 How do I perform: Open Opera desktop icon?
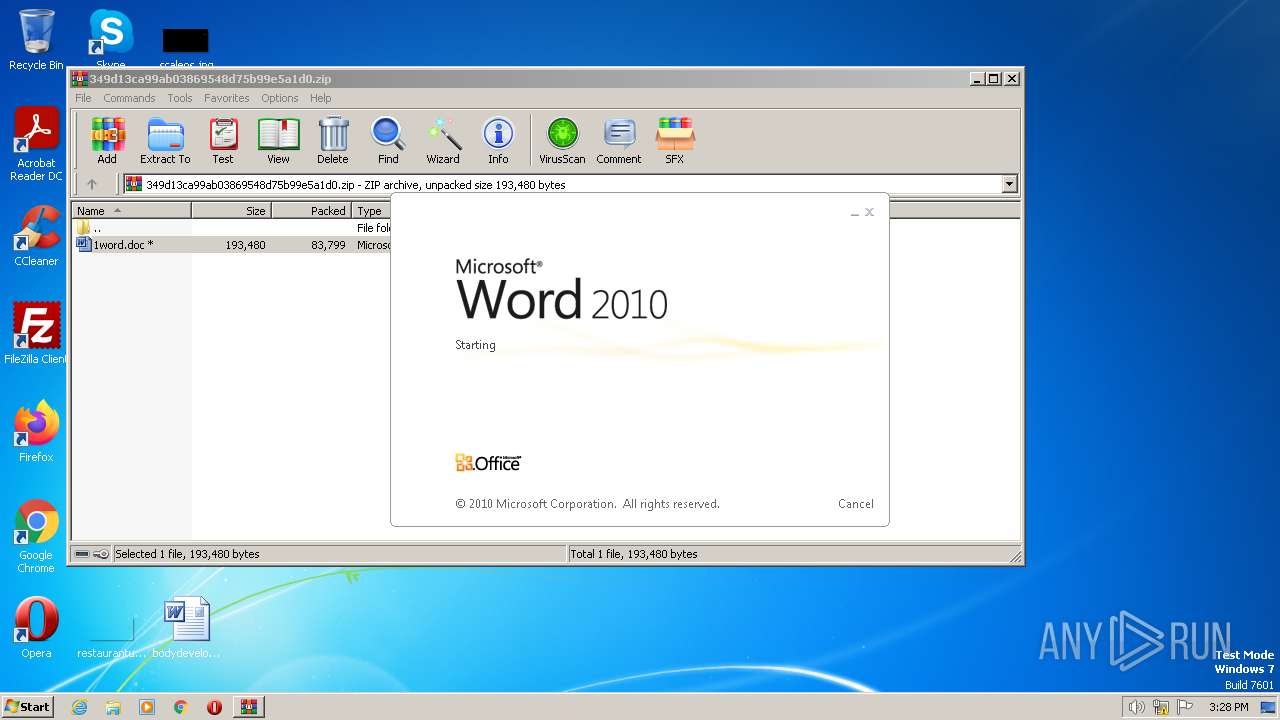[36, 628]
